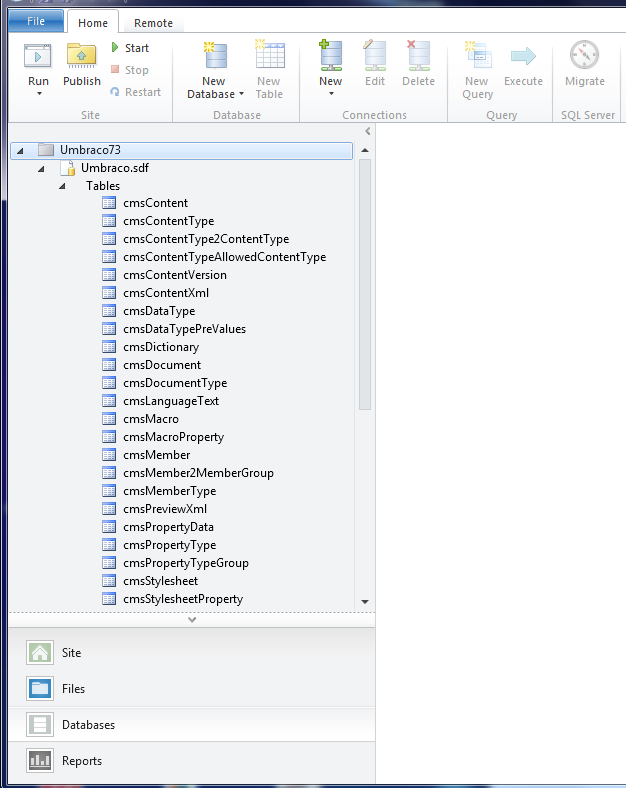Screen dimensions: 626x788
Task: Select the cmsLanguageText table
Action: tap(171, 401)
